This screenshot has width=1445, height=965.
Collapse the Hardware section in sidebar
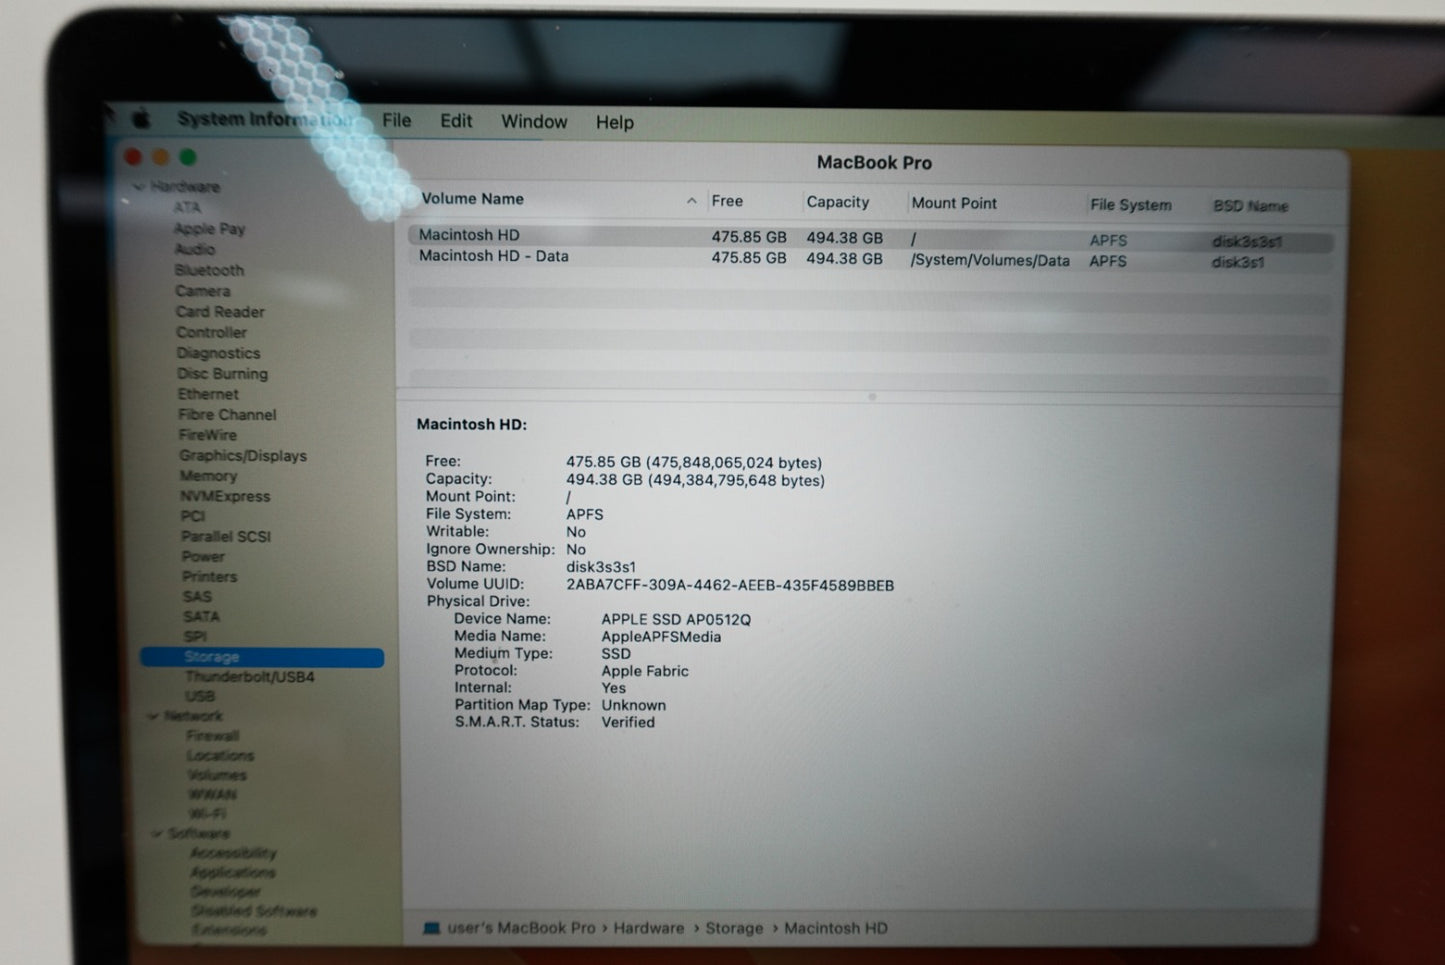click(x=139, y=187)
